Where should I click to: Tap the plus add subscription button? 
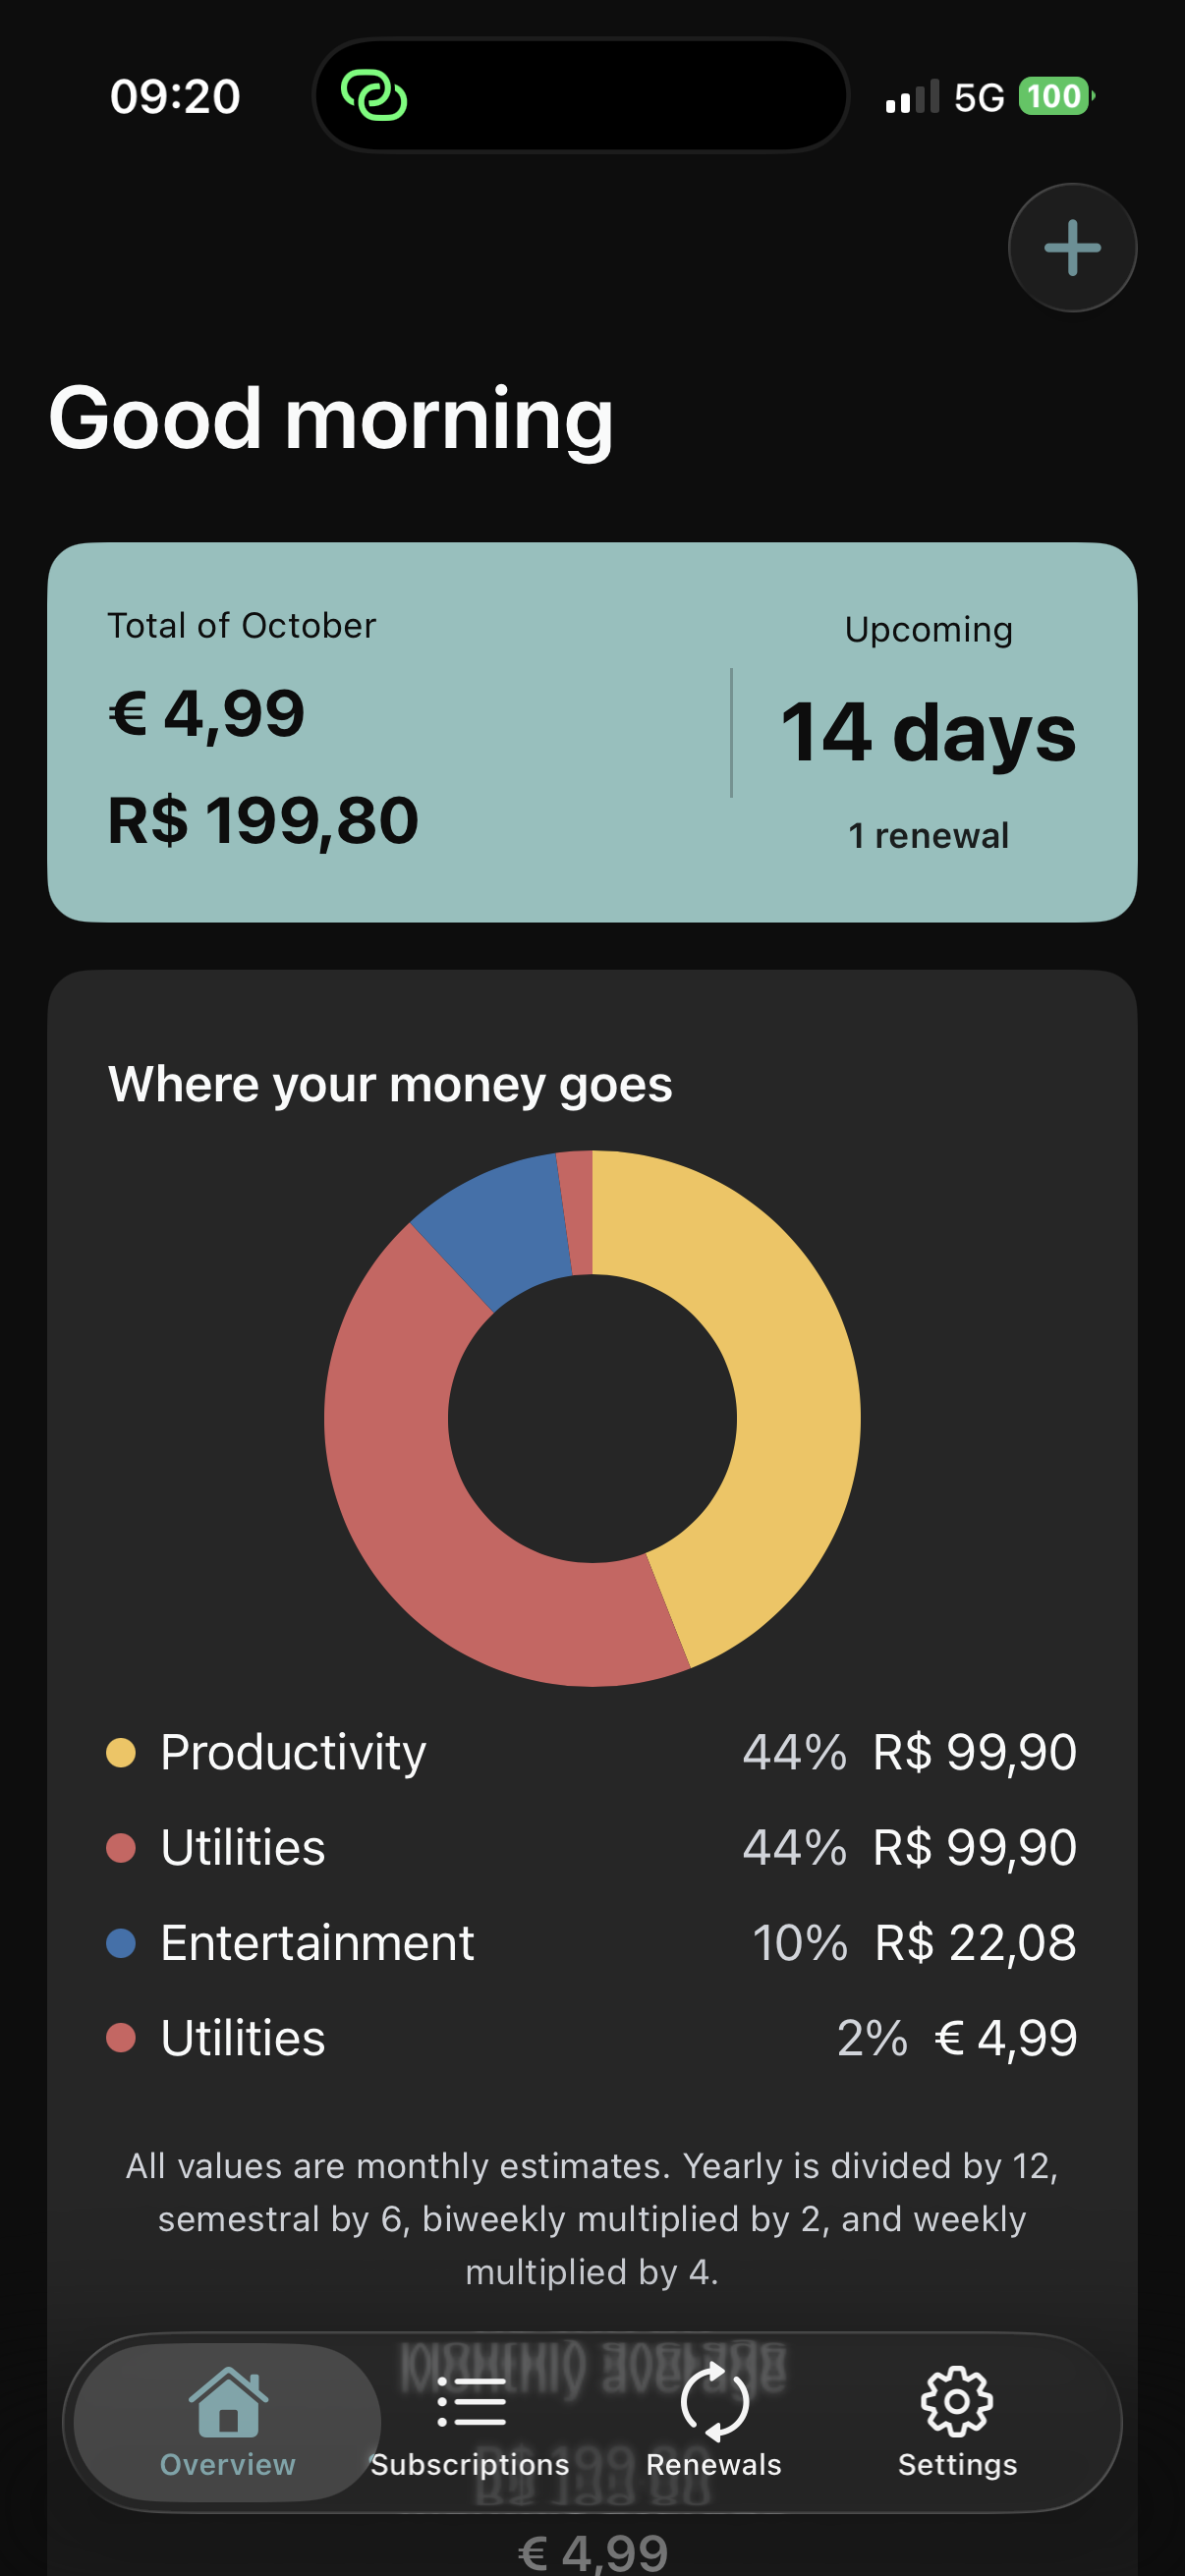click(x=1071, y=247)
